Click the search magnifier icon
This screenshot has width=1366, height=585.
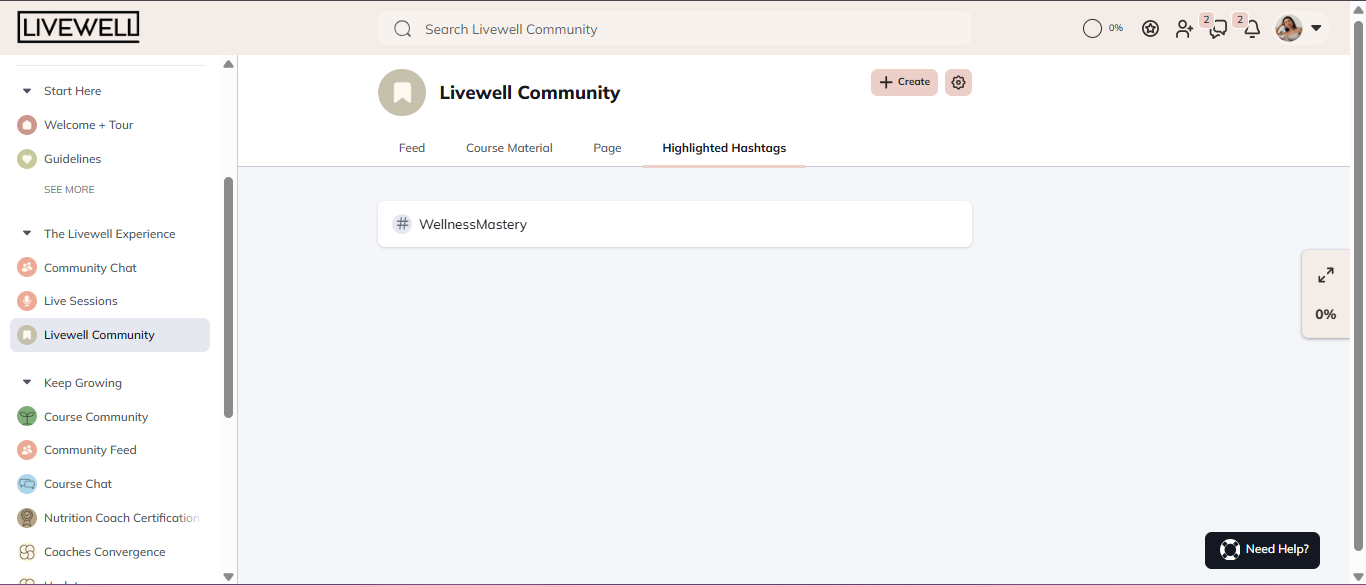(403, 29)
